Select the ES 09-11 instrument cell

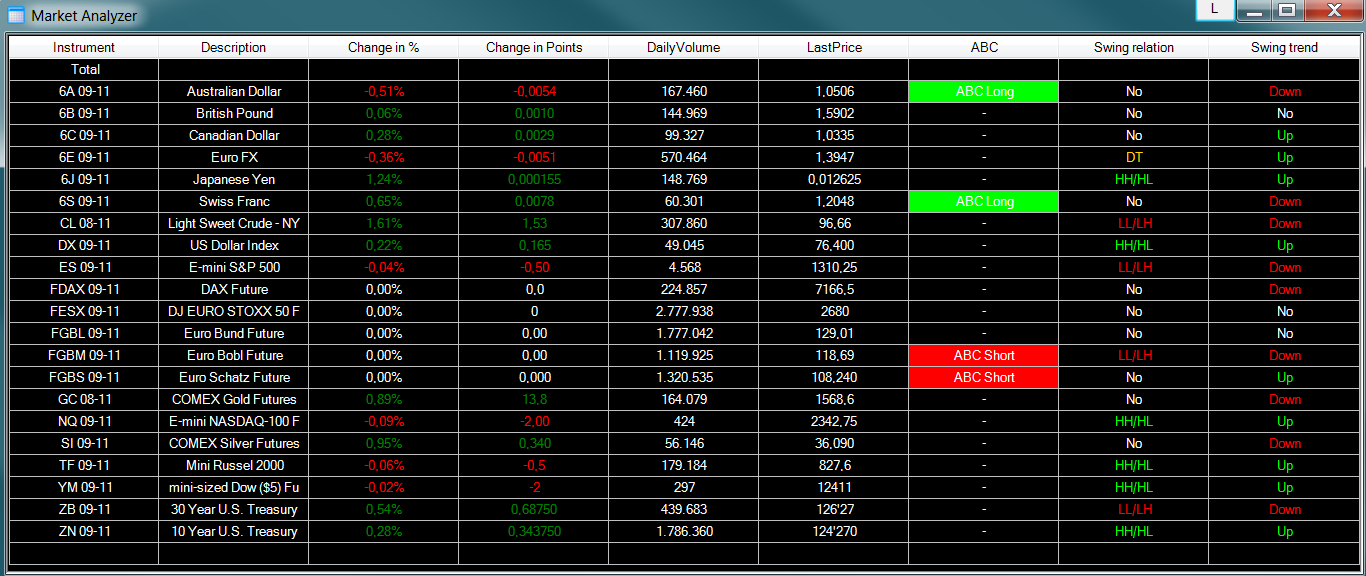(x=84, y=267)
